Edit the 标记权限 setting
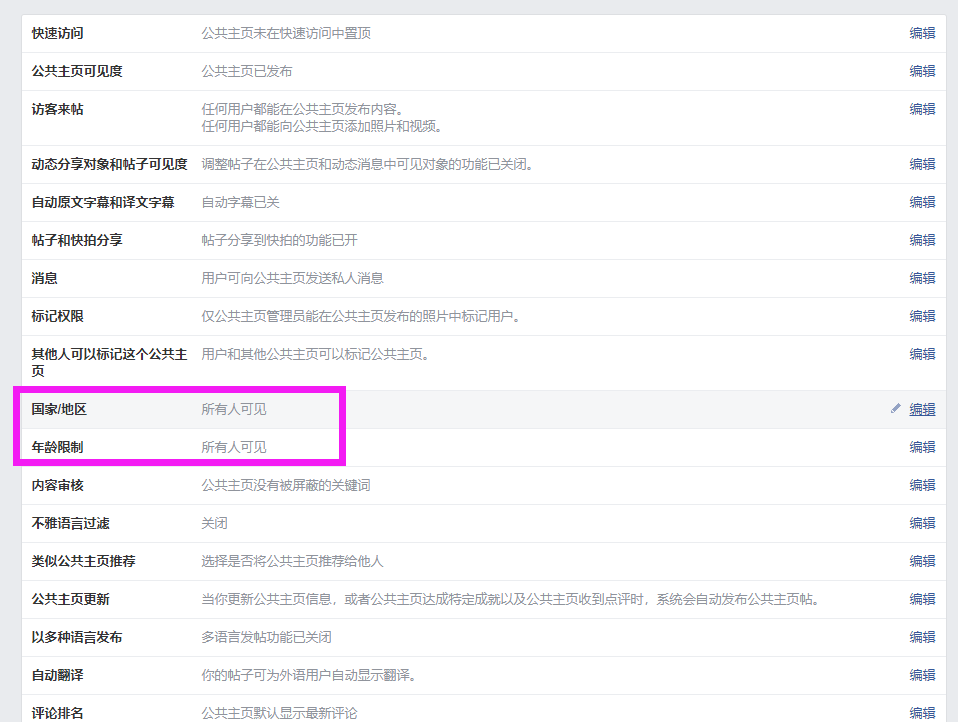Viewport: 958px width, 722px height. (x=922, y=316)
